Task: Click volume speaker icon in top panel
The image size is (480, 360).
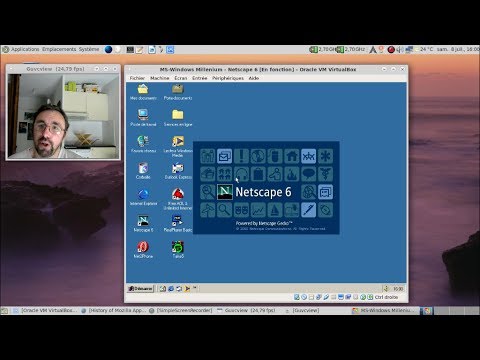Action: [400, 50]
